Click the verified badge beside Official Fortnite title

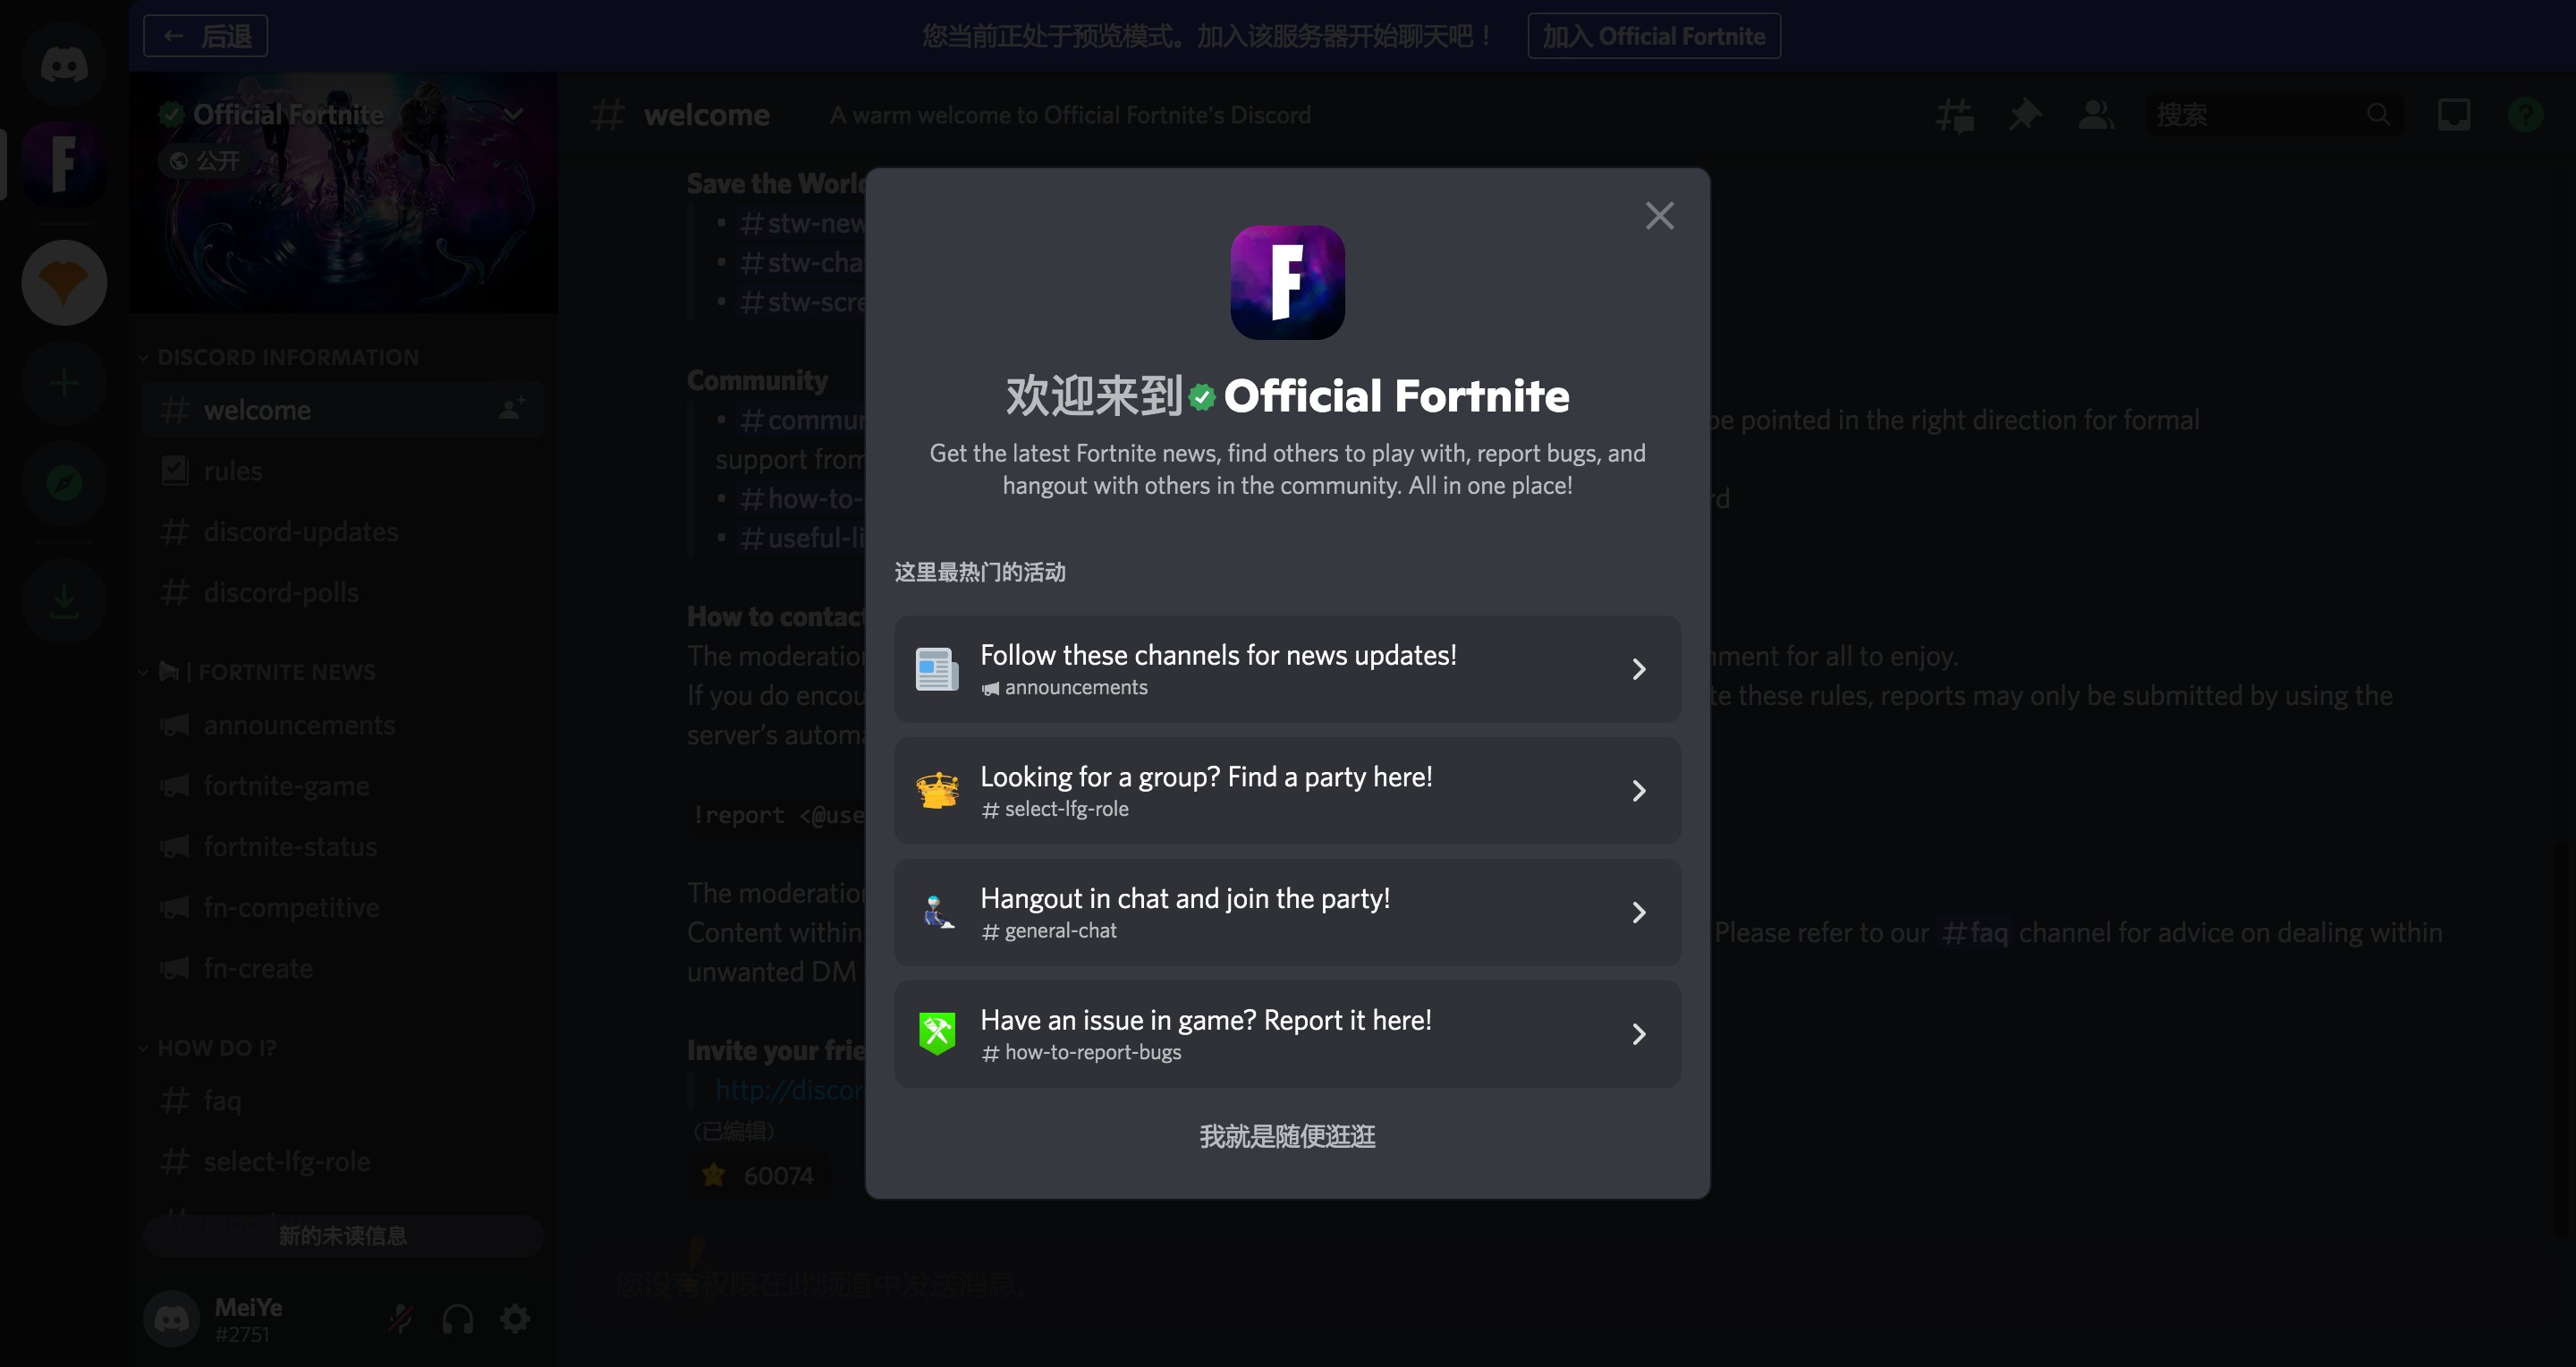point(1202,397)
